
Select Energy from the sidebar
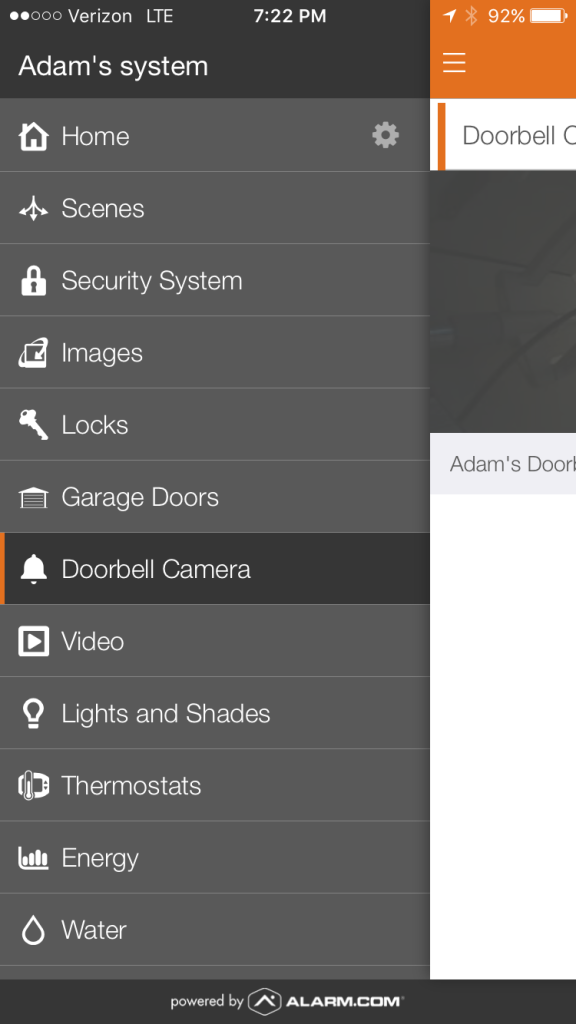click(x=215, y=857)
